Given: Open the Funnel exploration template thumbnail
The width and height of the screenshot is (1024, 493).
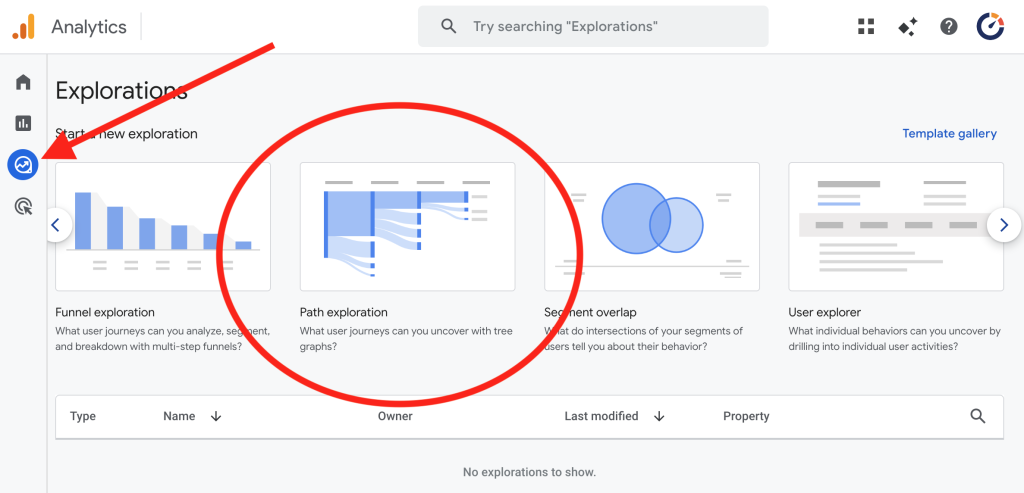Looking at the screenshot, I should [163, 227].
